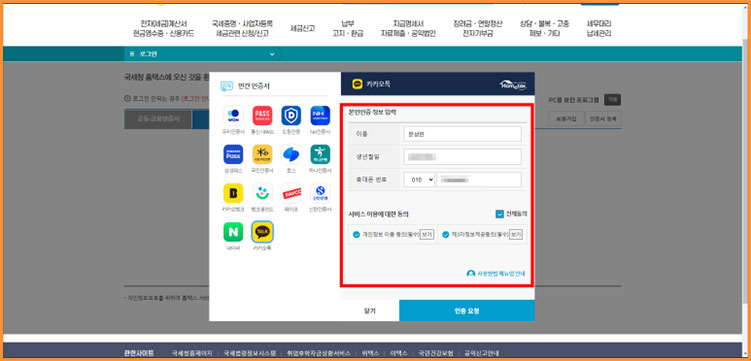This screenshot has width=751, height=361.
Task: Click the 인증서 등록 button
Action: tap(603, 118)
